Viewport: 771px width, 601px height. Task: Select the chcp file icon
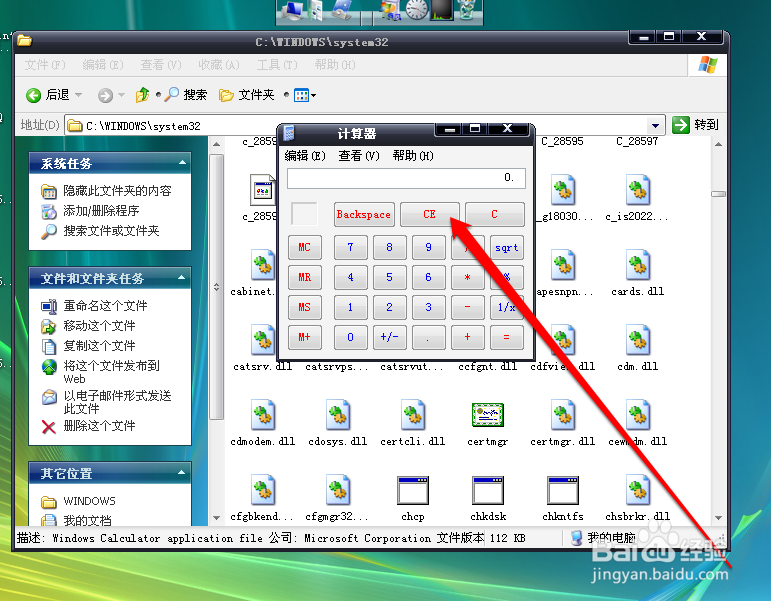click(413, 490)
